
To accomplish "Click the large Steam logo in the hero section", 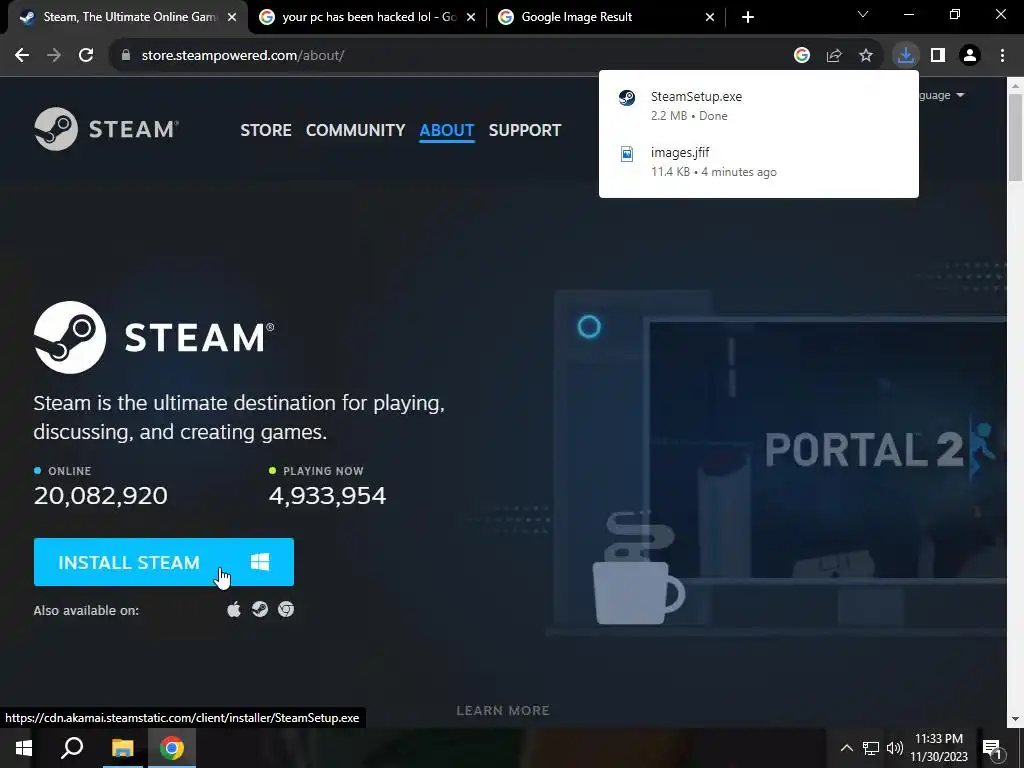I will coord(154,337).
